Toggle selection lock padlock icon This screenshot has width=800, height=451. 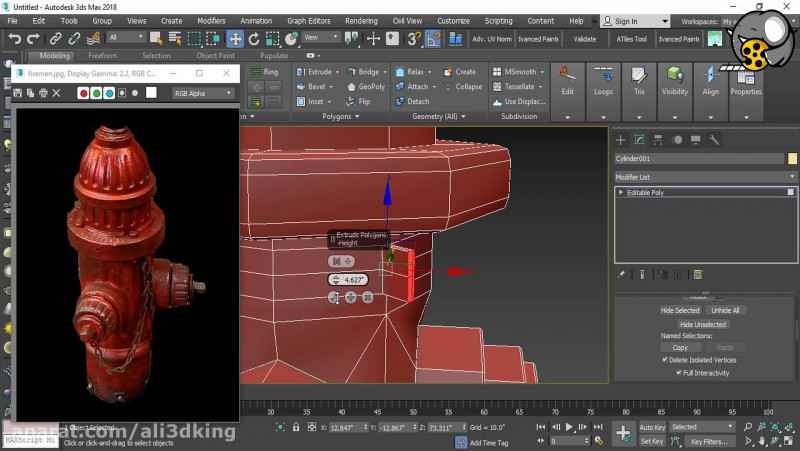coord(296,428)
